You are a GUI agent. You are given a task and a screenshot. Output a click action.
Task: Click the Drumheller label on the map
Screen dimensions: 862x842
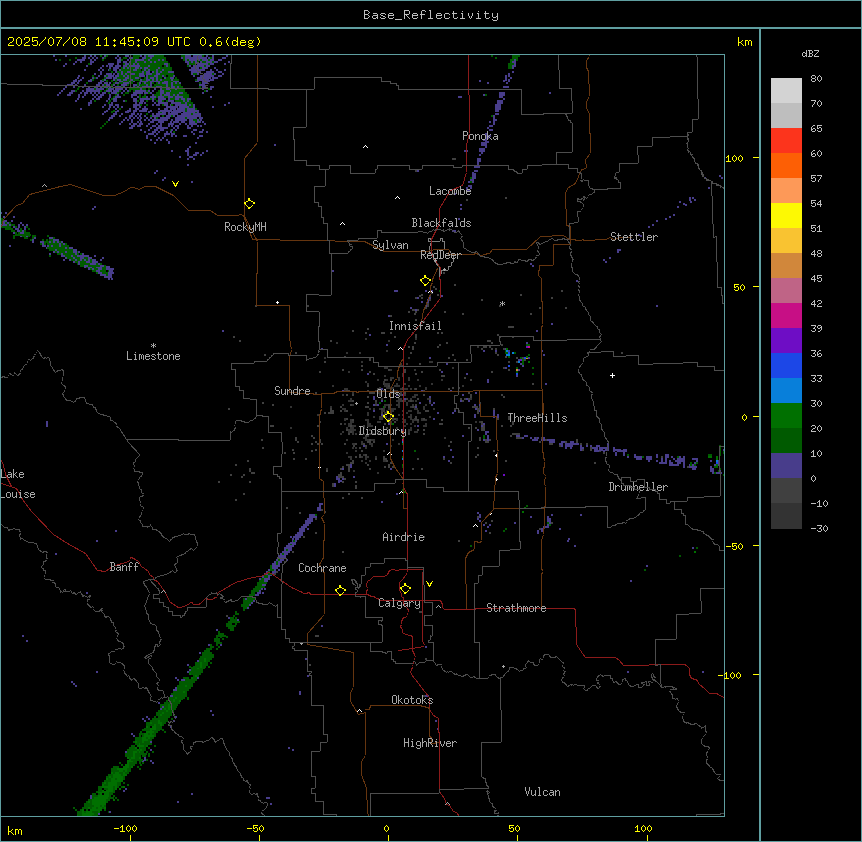point(638,487)
